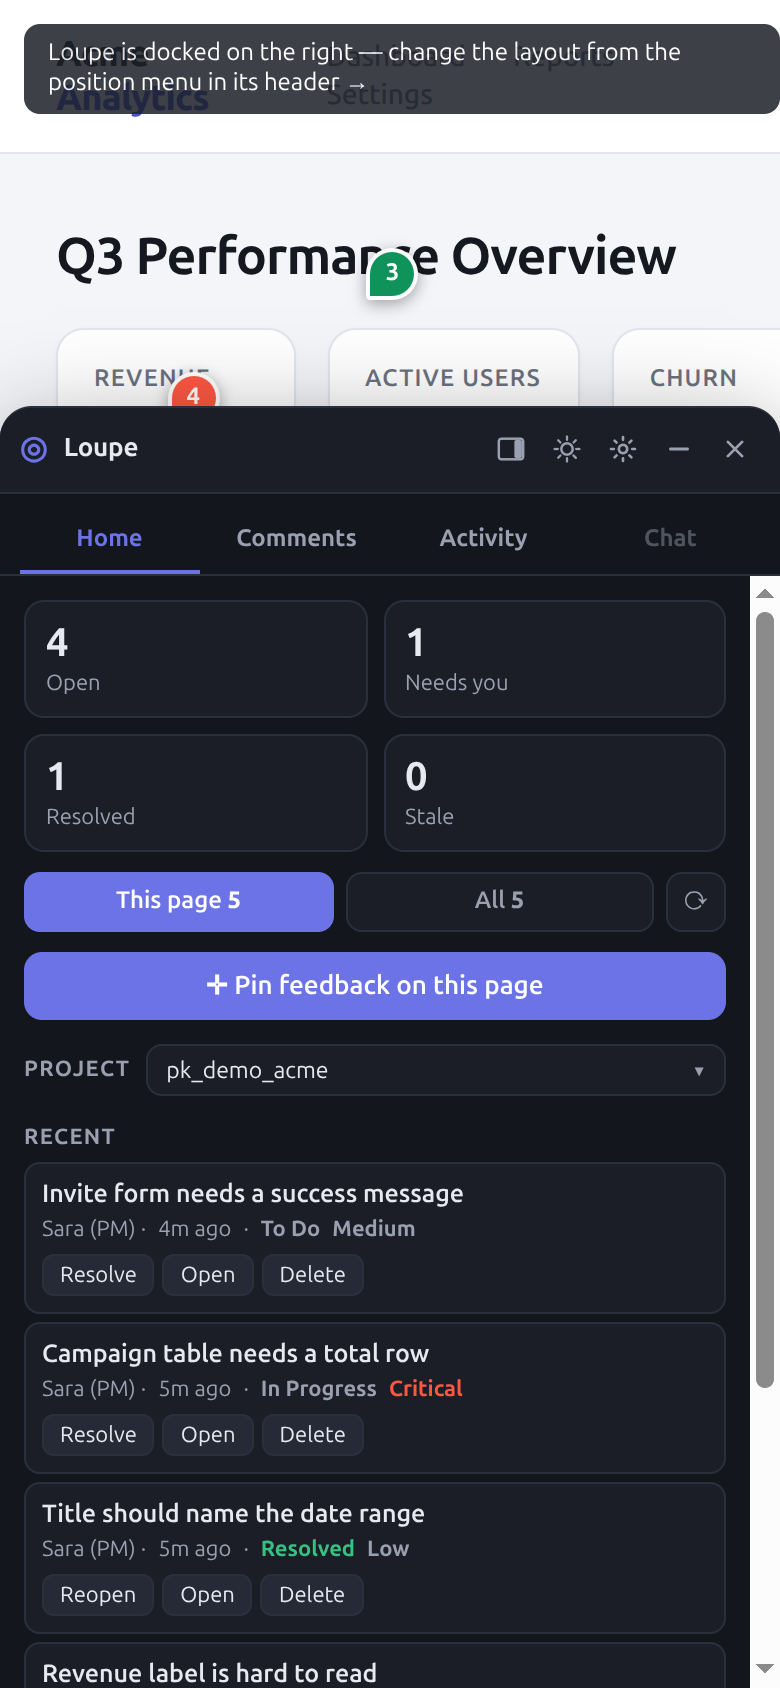
Task: Click the Q3 Performance Overview heading
Action: pos(367,256)
